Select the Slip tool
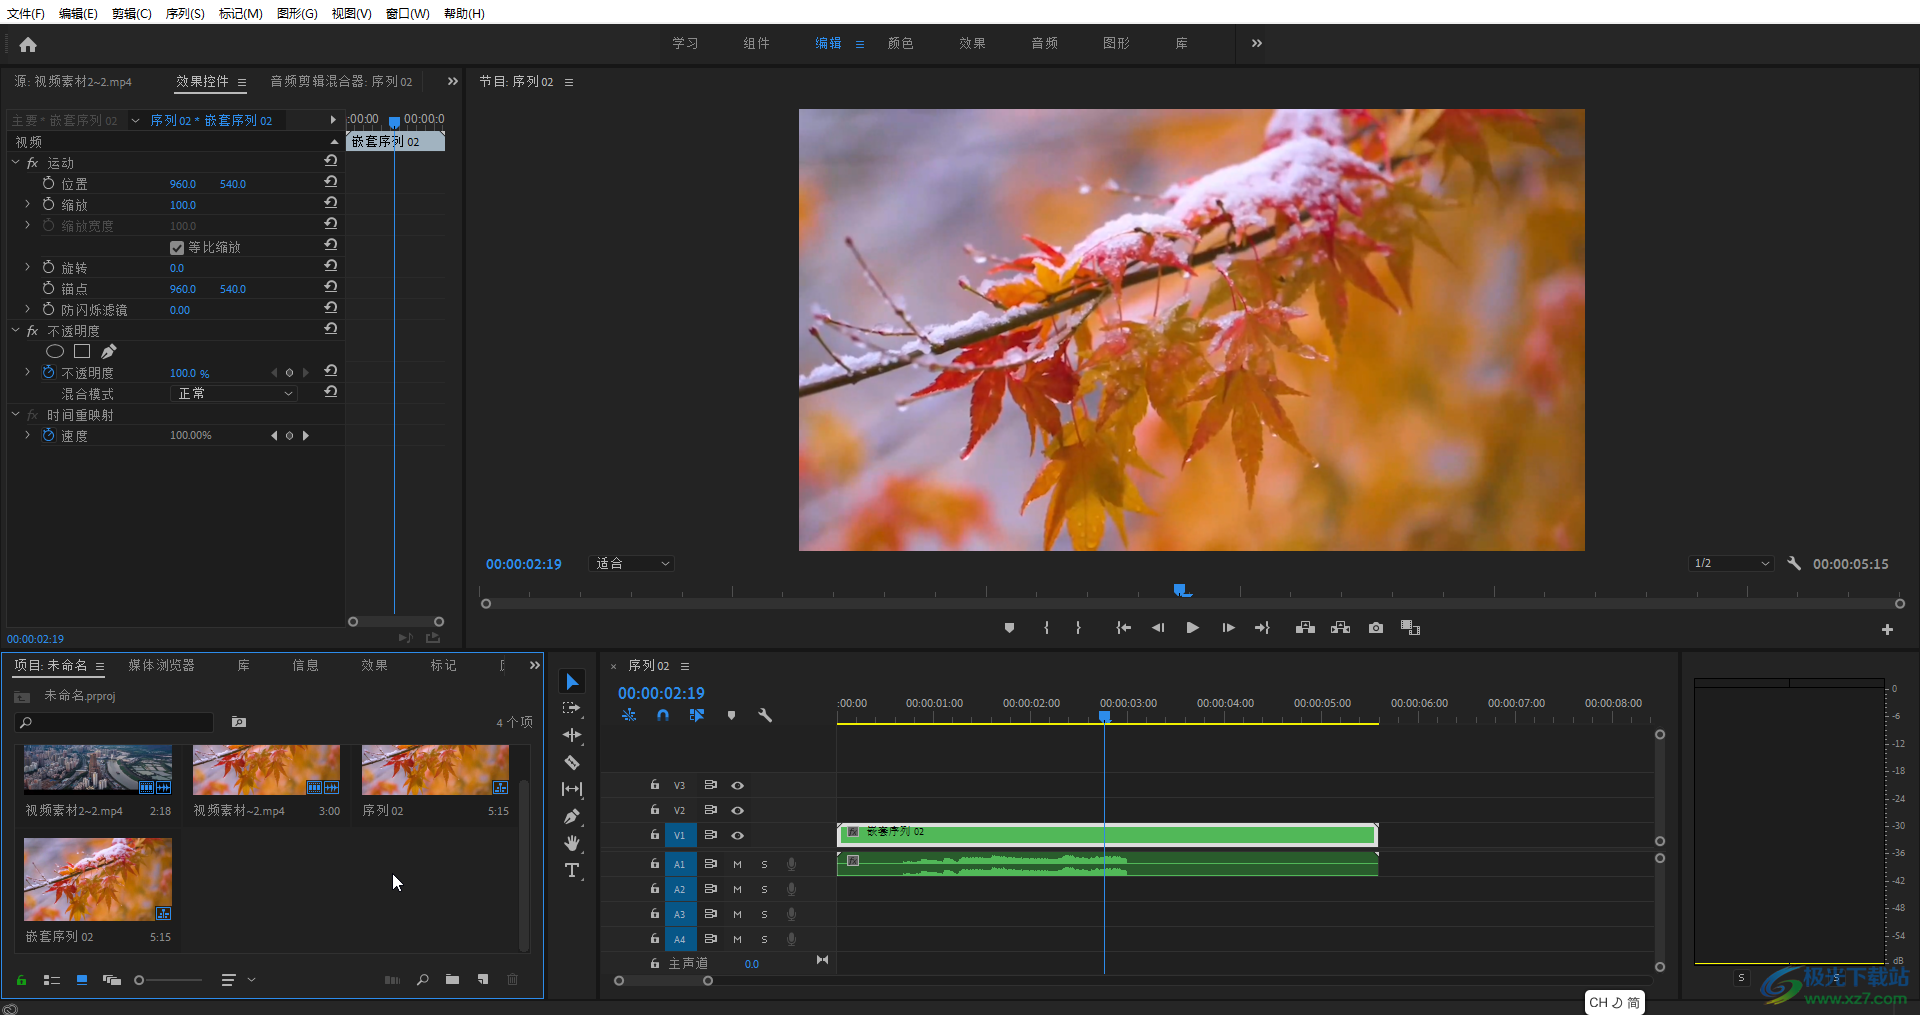This screenshot has height=1015, width=1920. coord(572,789)
